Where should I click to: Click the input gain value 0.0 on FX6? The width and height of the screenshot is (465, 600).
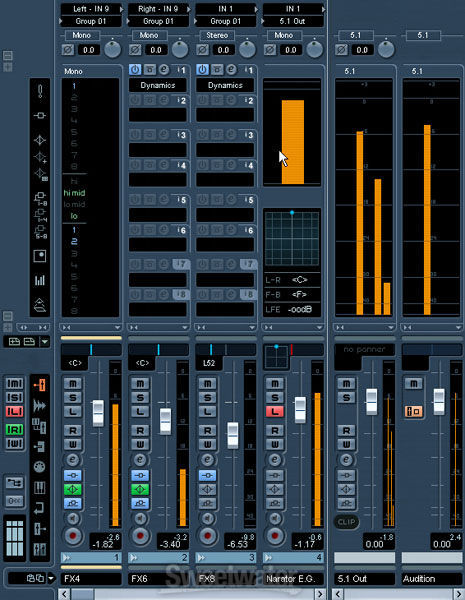(156, 50)
